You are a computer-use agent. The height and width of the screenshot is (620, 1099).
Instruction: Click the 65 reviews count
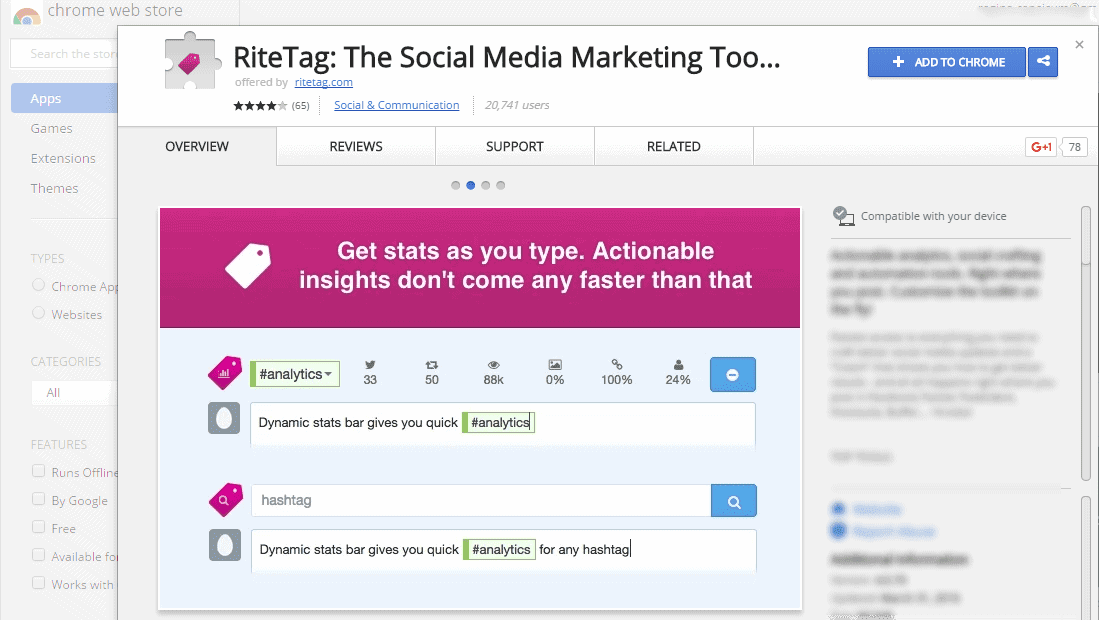301,106
